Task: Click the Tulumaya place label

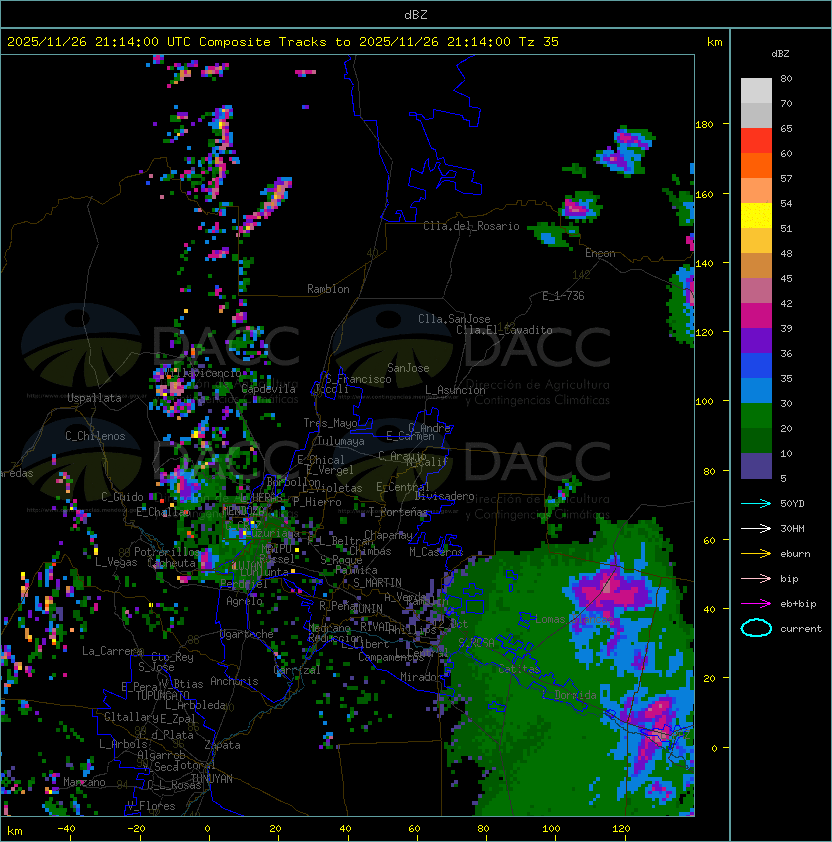Action: click(341, 441)
